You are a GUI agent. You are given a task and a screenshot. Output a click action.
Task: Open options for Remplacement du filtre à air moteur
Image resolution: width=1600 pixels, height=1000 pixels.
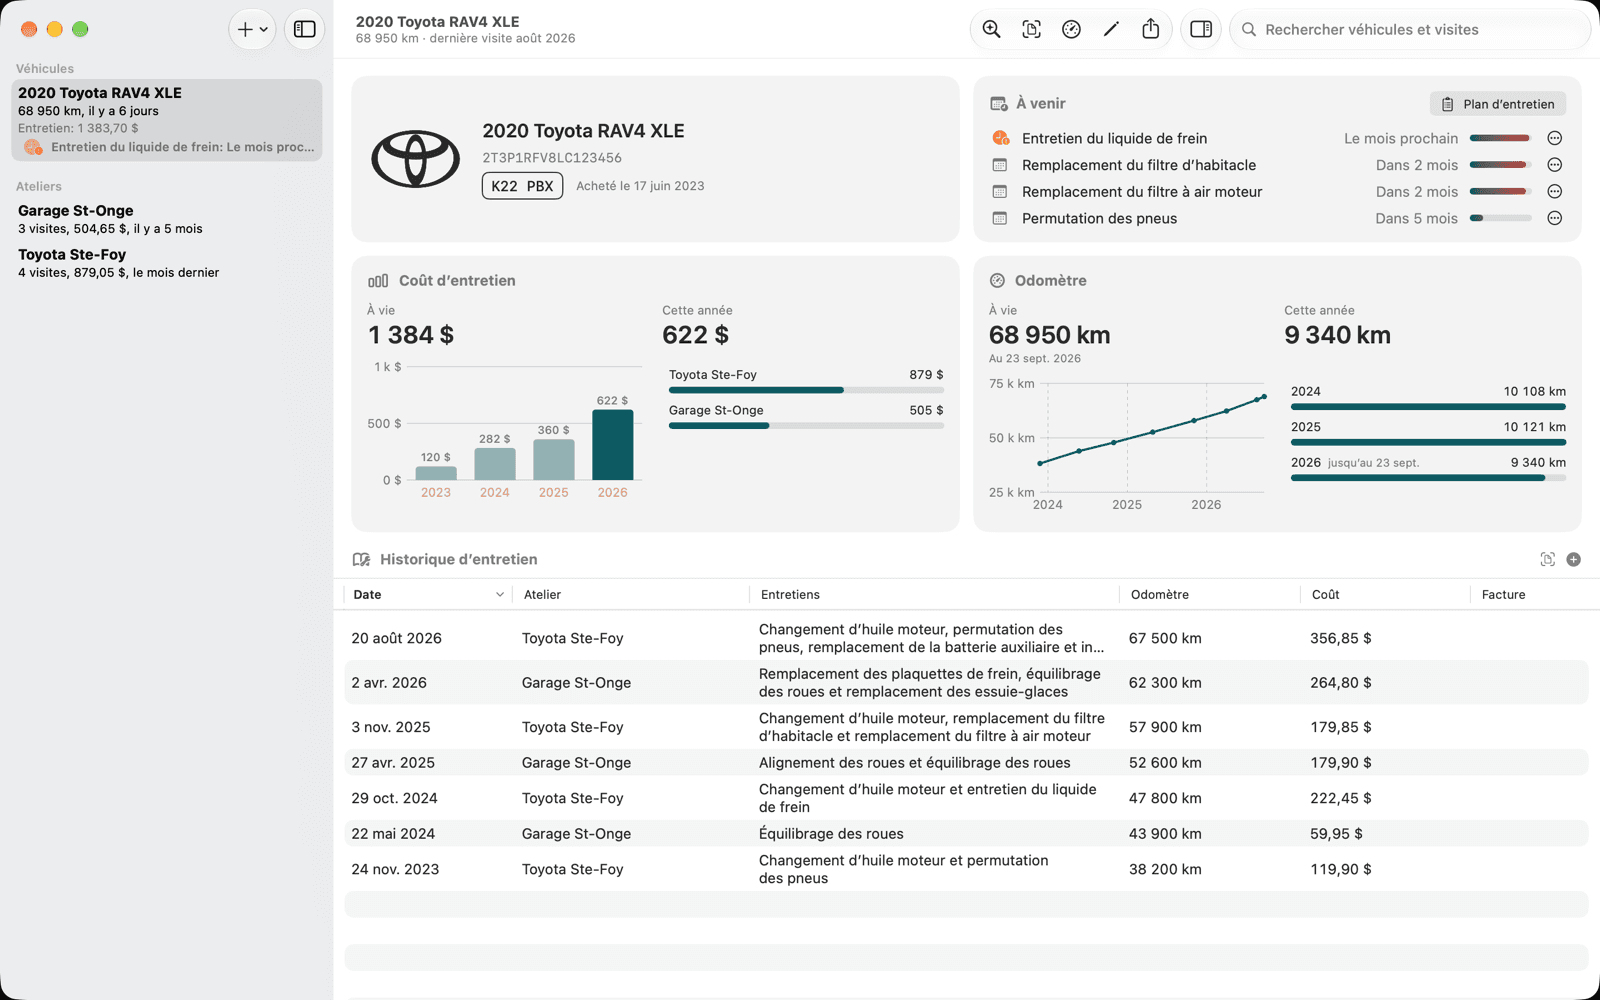(x=1555, y=191)
